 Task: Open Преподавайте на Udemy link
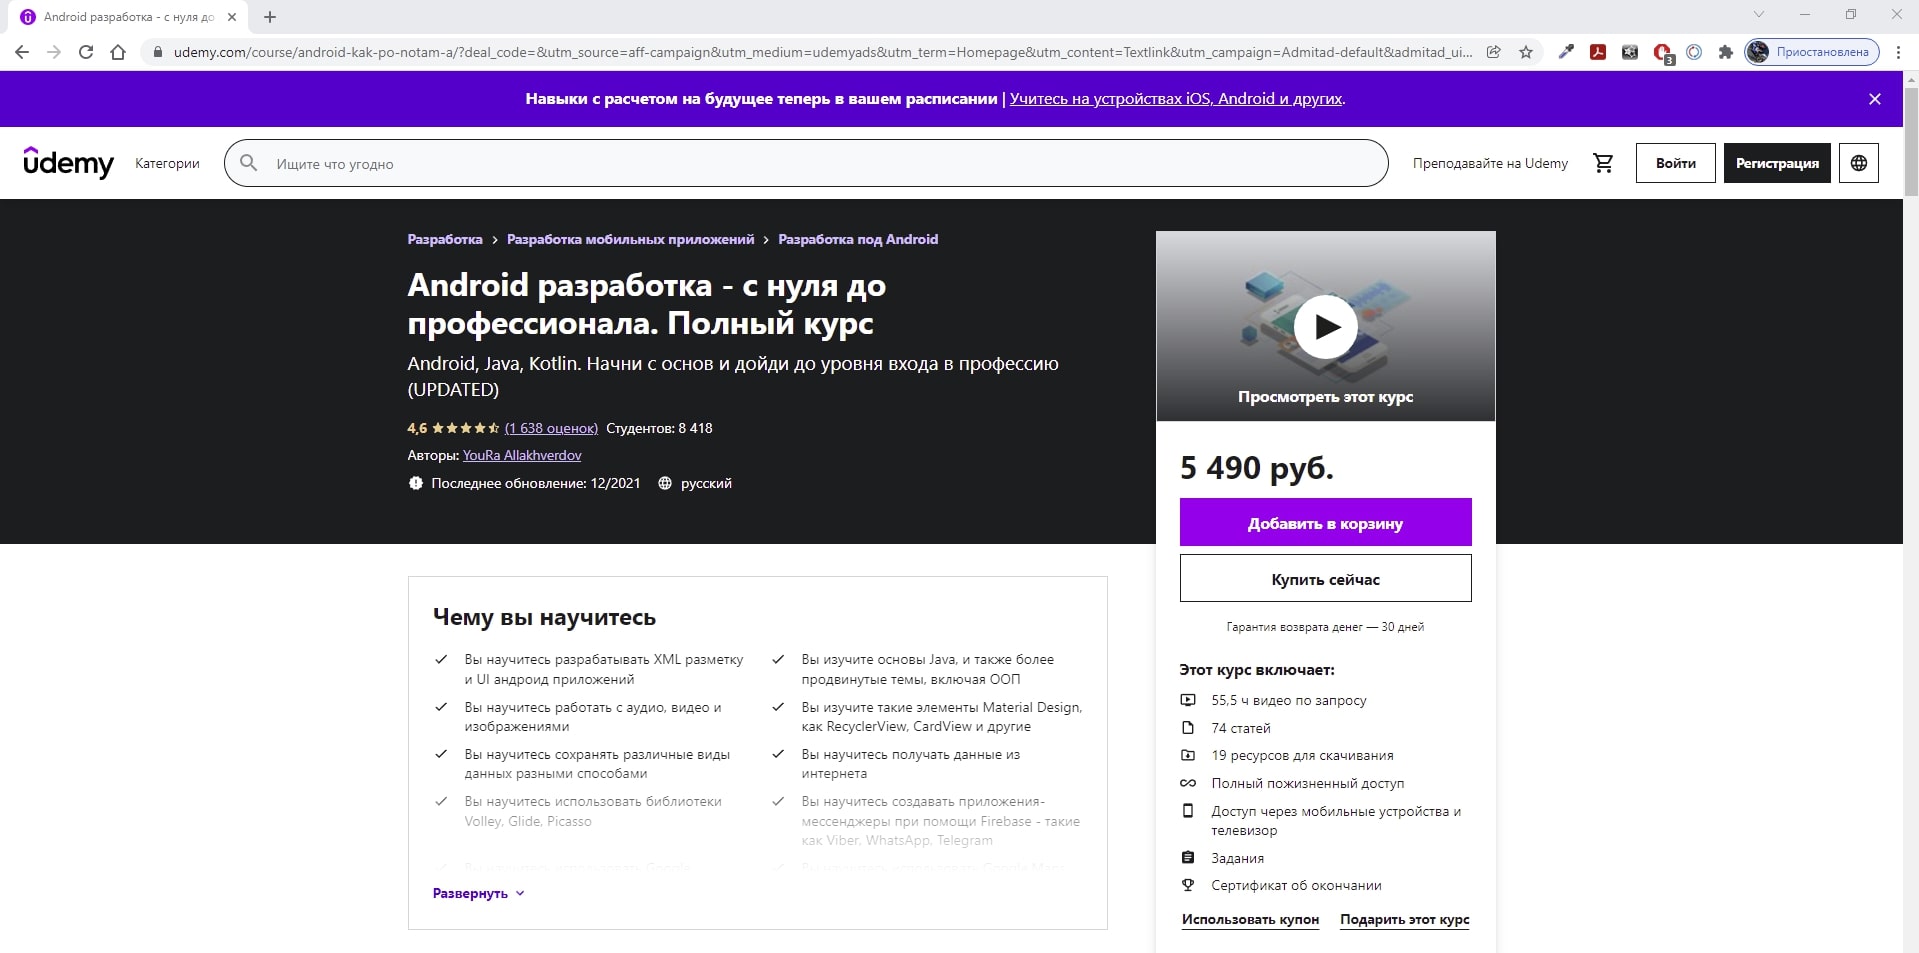click(x=1490, y=163)
